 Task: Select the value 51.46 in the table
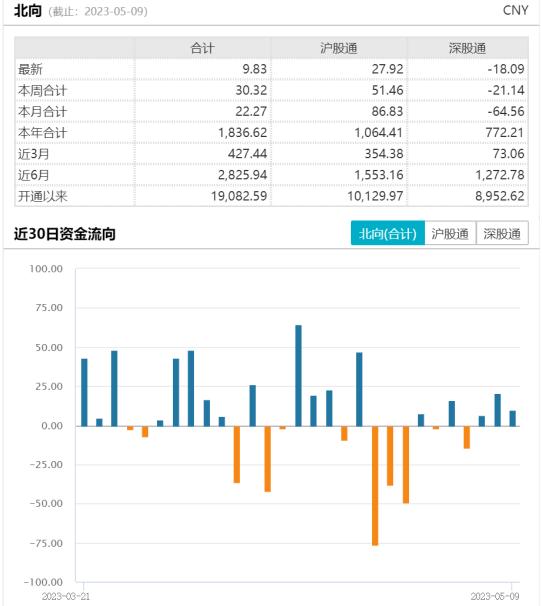click(387, 90)
